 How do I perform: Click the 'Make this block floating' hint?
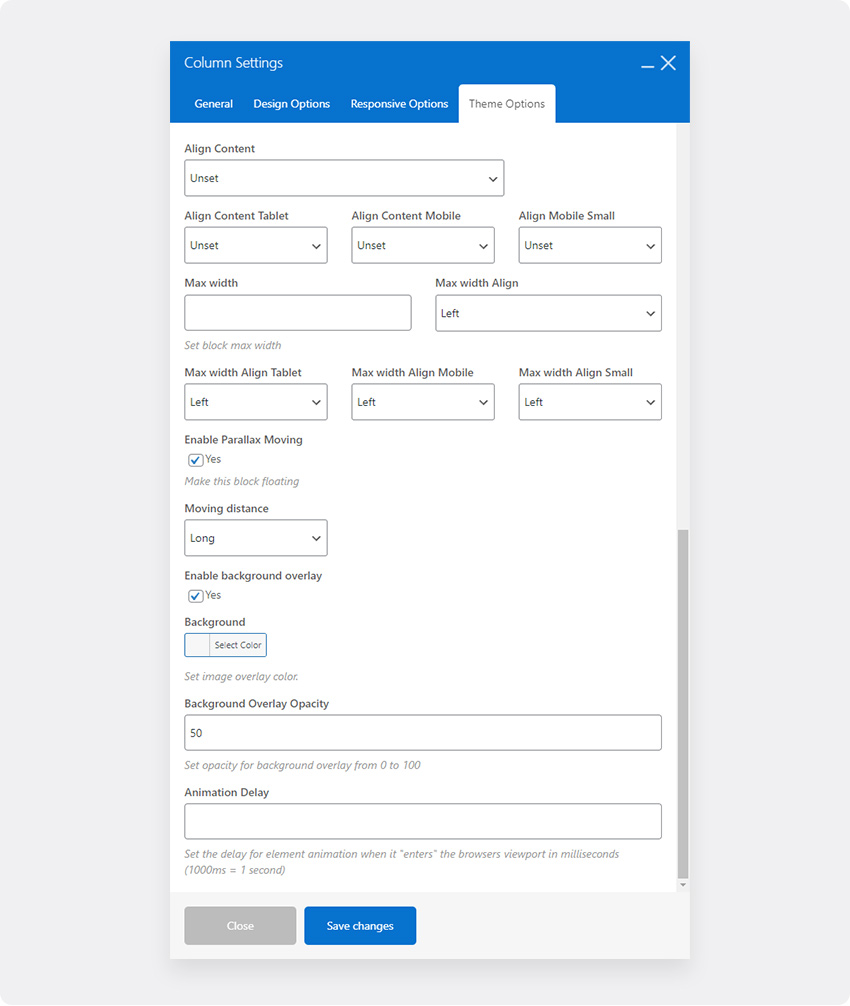241,481
